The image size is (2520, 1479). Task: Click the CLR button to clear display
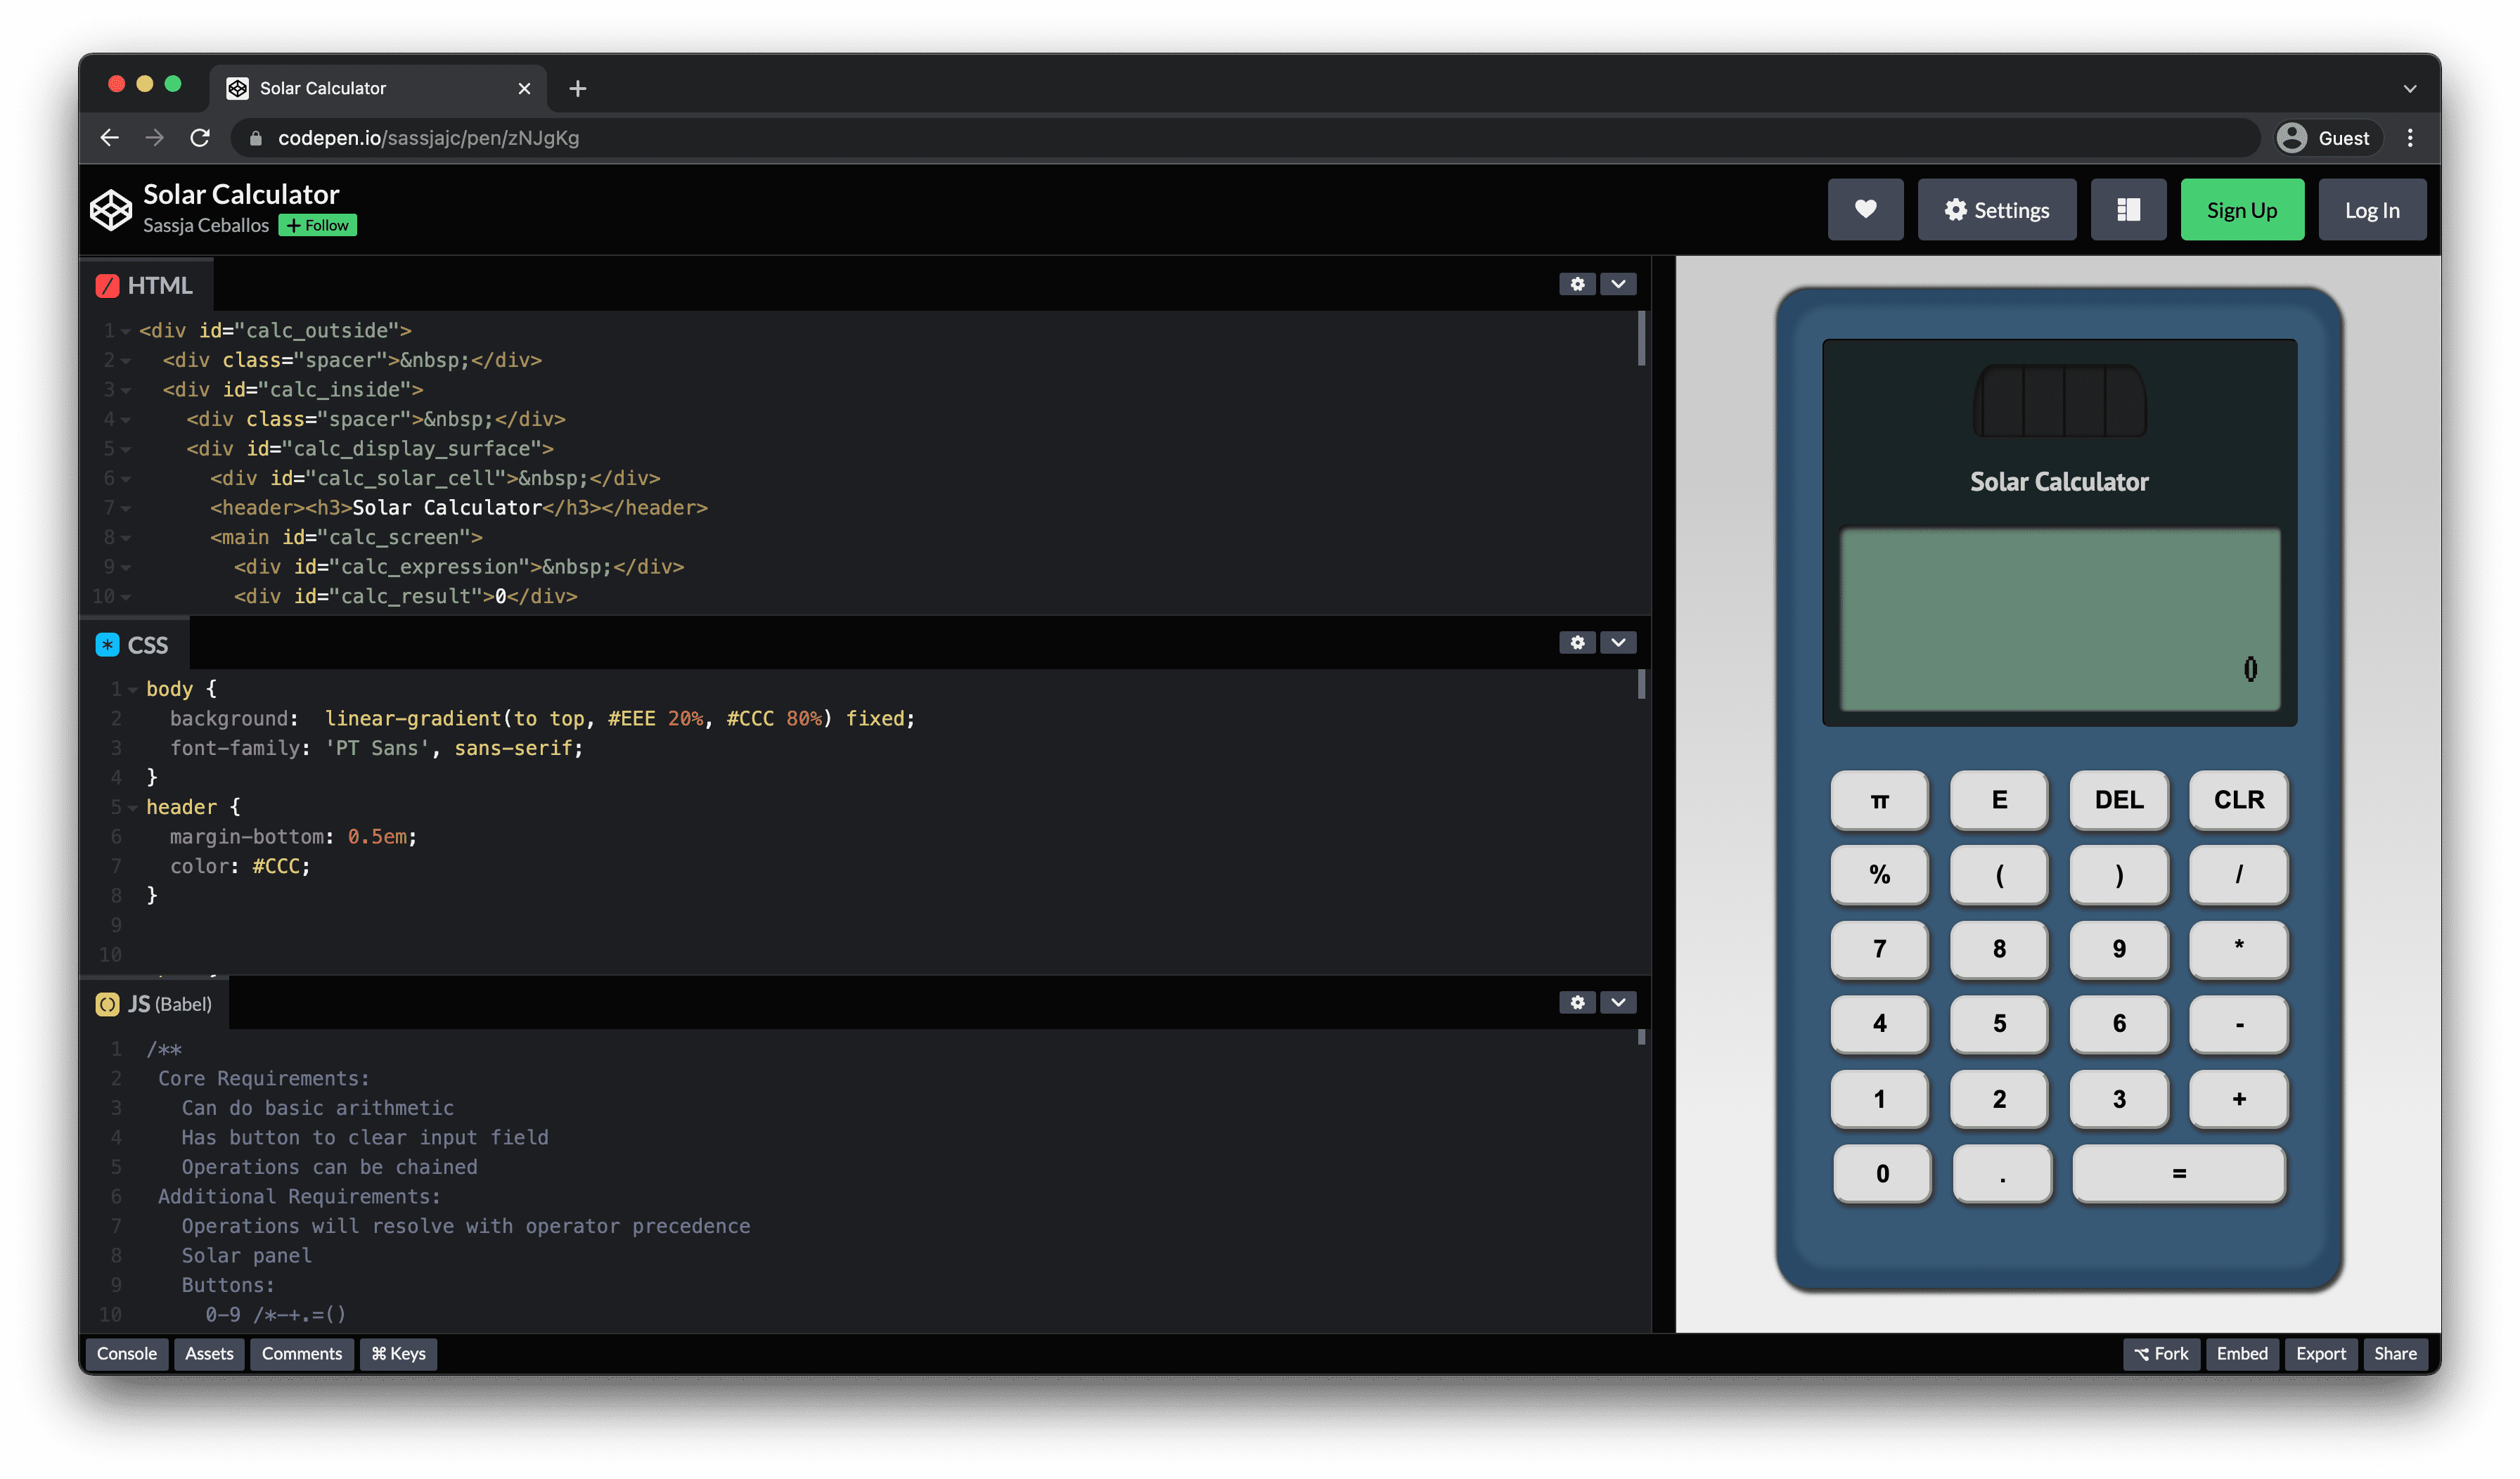coord(2237,799)
